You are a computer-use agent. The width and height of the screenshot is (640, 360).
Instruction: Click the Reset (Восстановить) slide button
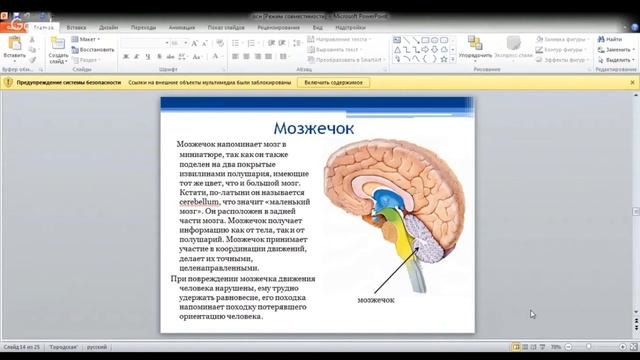pos(93,50)
